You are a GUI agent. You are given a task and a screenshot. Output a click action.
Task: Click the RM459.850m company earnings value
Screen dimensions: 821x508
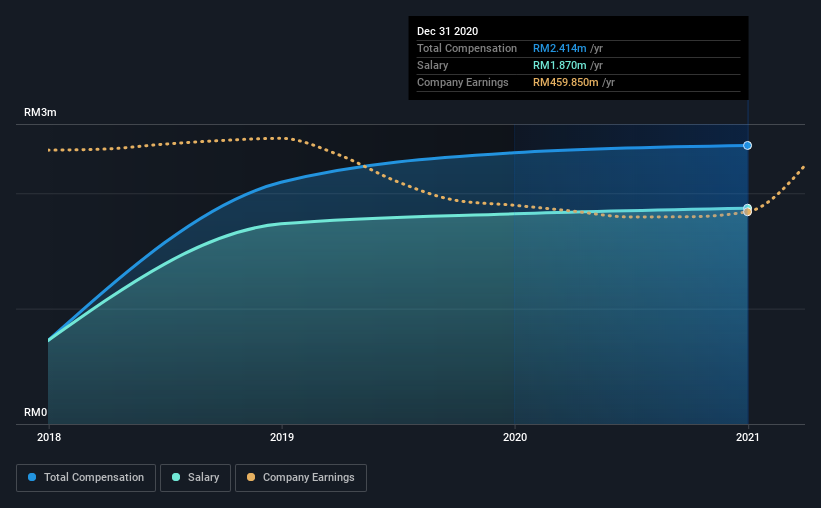[565, 82]
